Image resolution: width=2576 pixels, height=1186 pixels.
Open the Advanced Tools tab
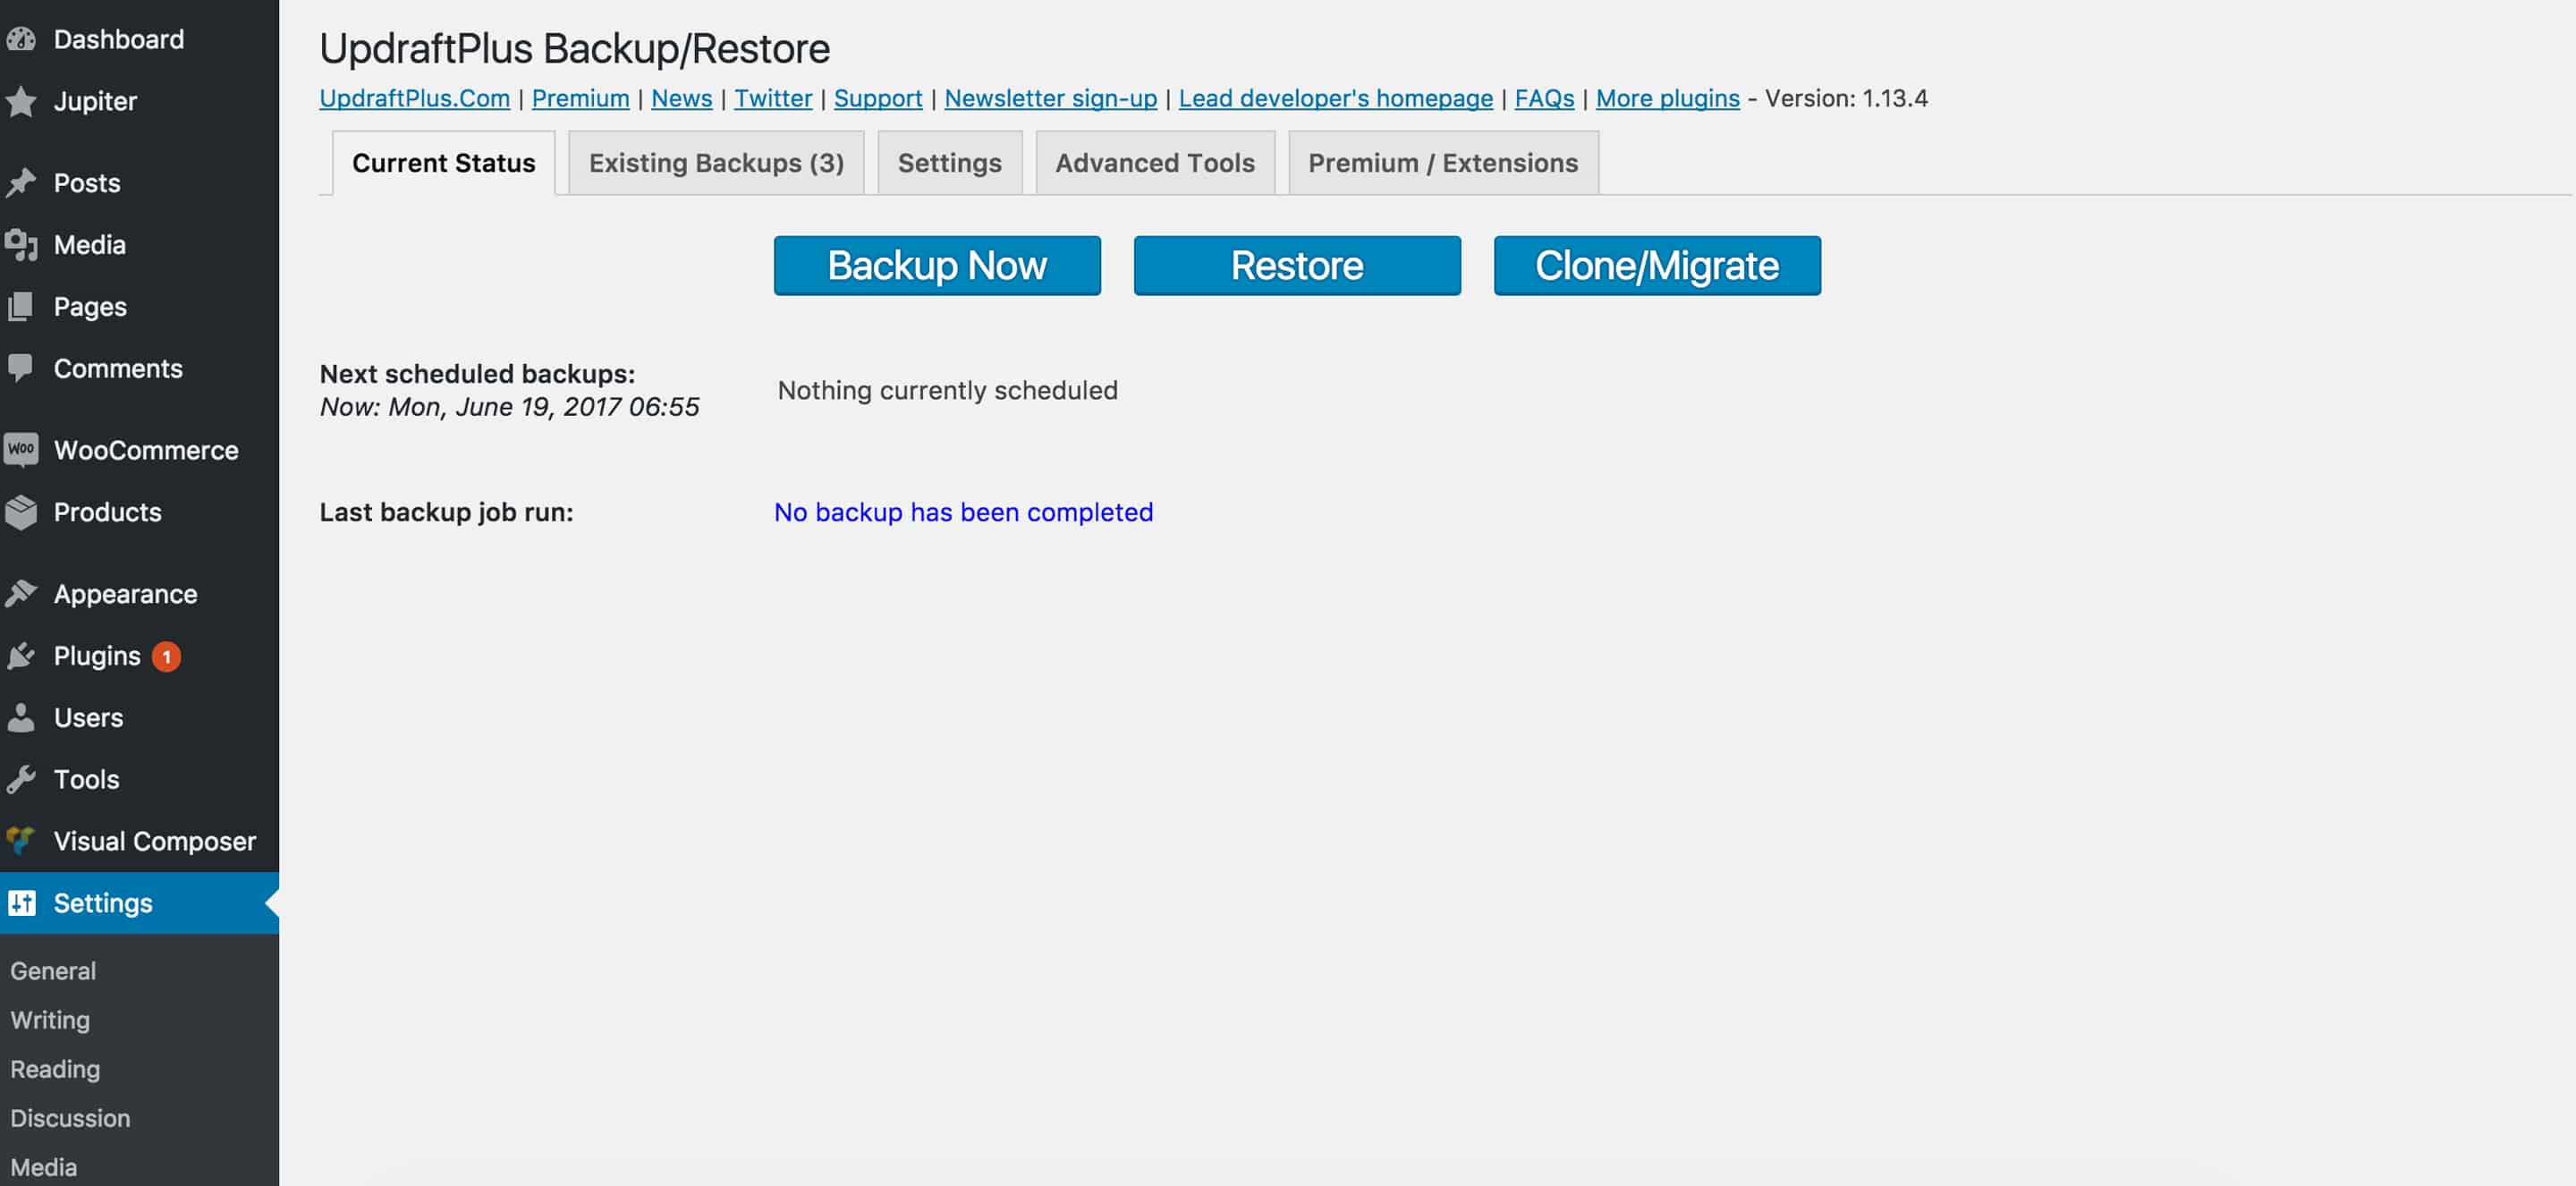[1155, 163]
